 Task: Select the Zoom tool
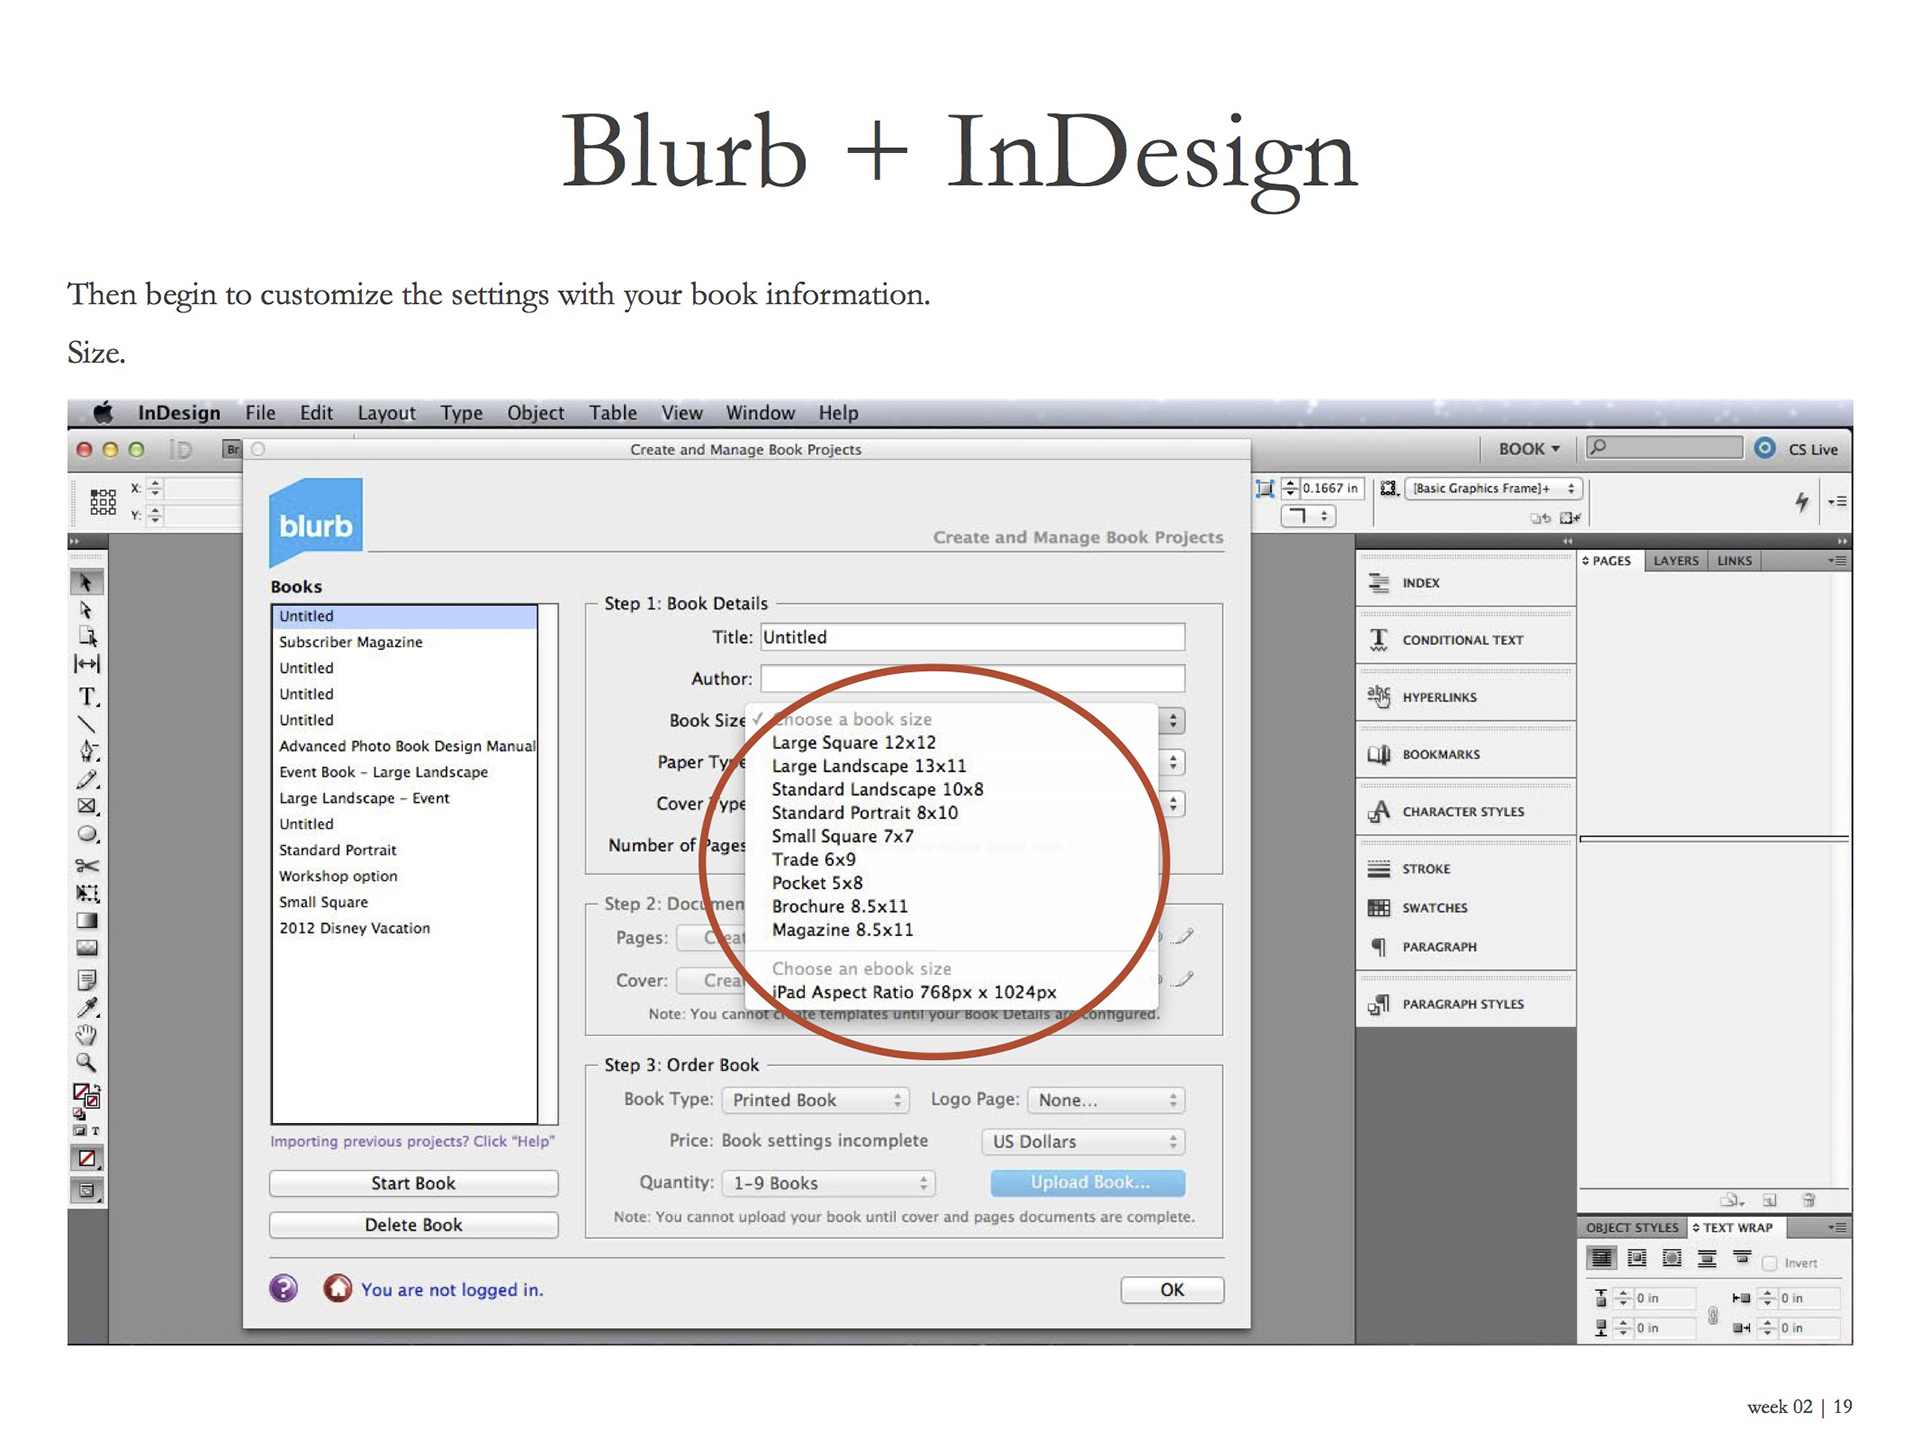pyautogui.click(x=87, y=1063)
